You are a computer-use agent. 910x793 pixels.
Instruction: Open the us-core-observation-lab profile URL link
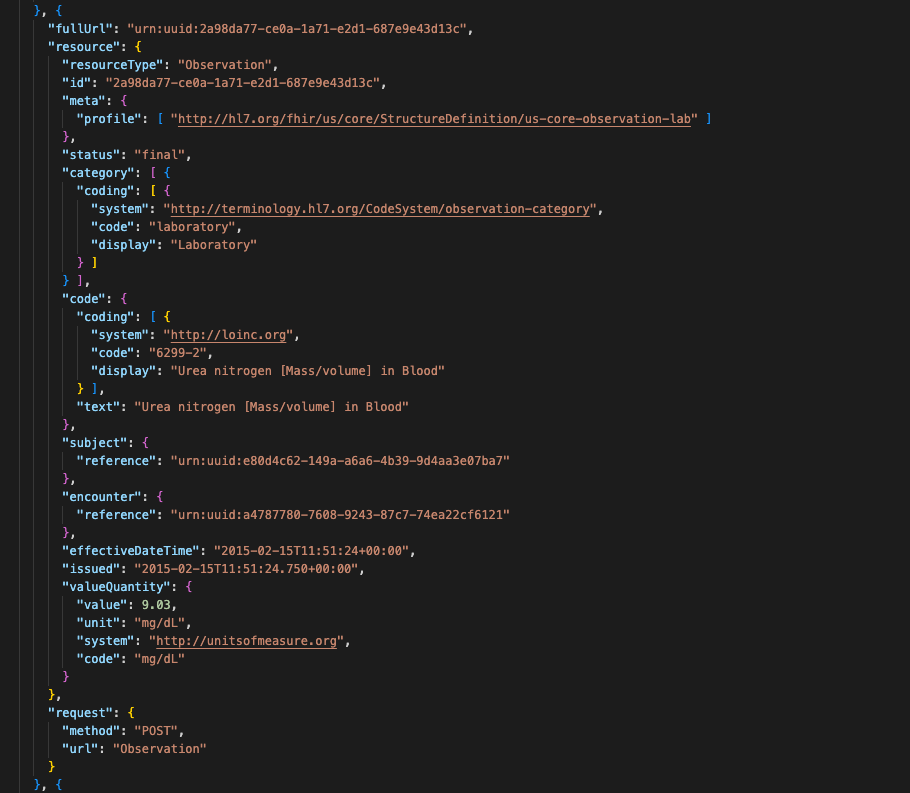pos(434,119)
